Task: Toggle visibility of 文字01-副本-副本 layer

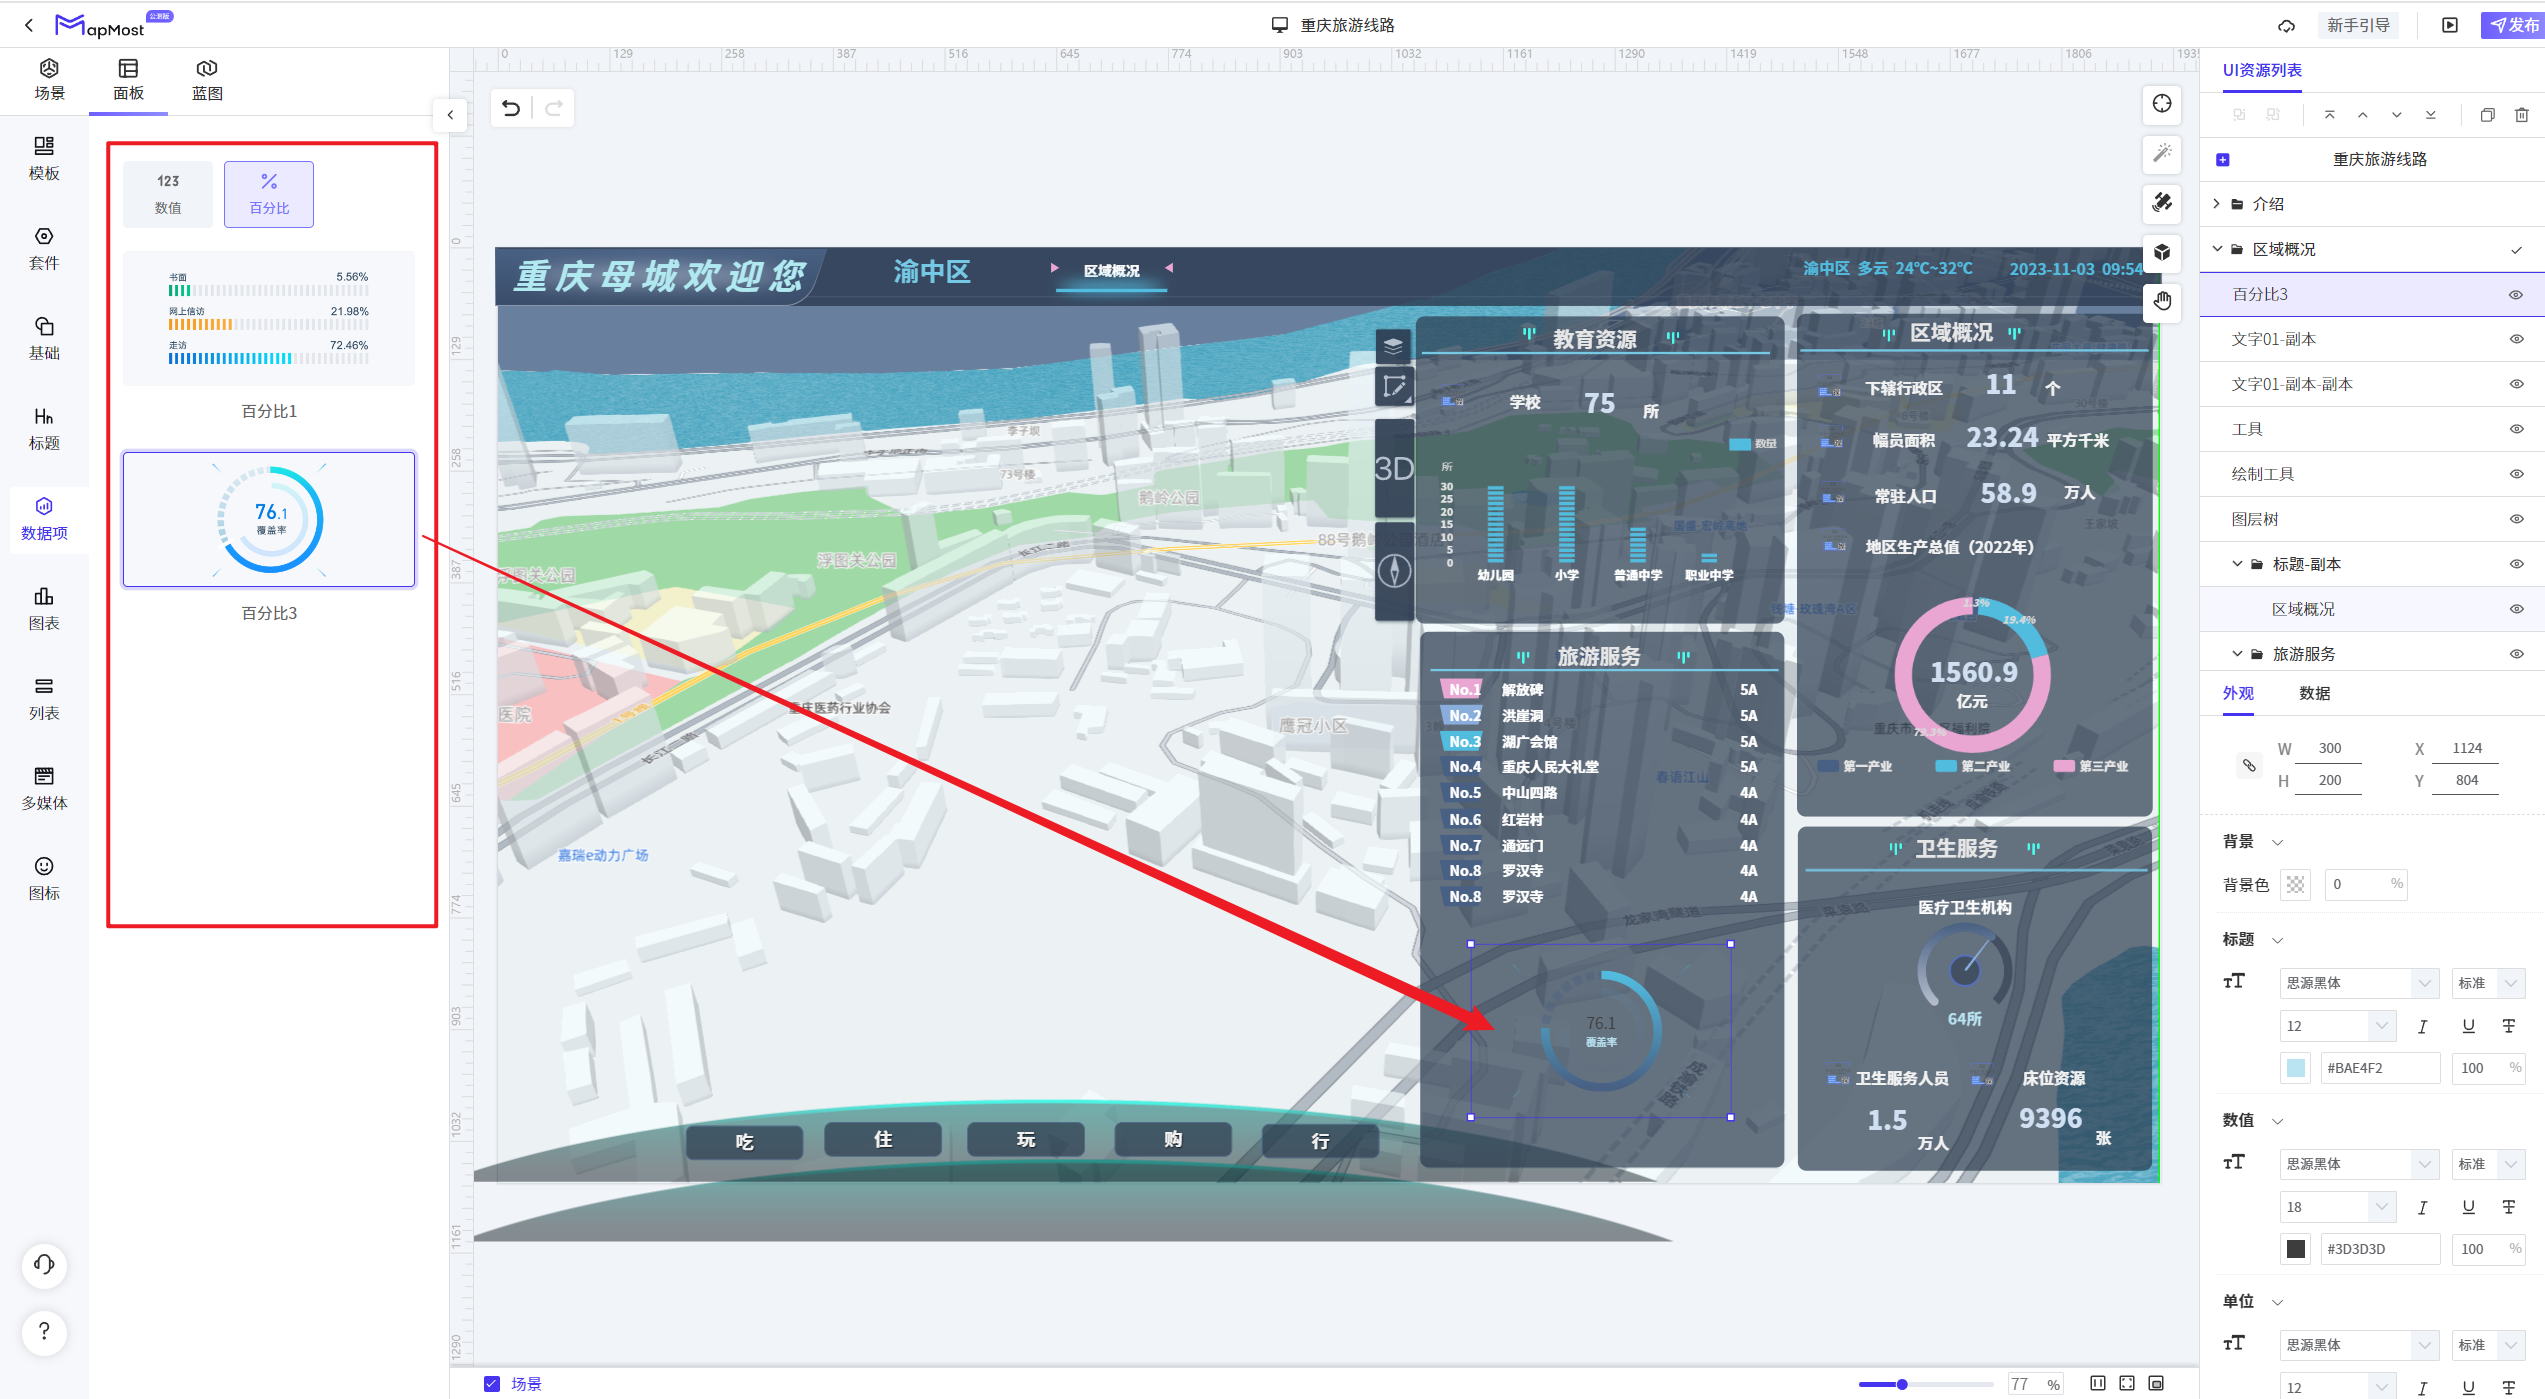Action: (2516, 384)
